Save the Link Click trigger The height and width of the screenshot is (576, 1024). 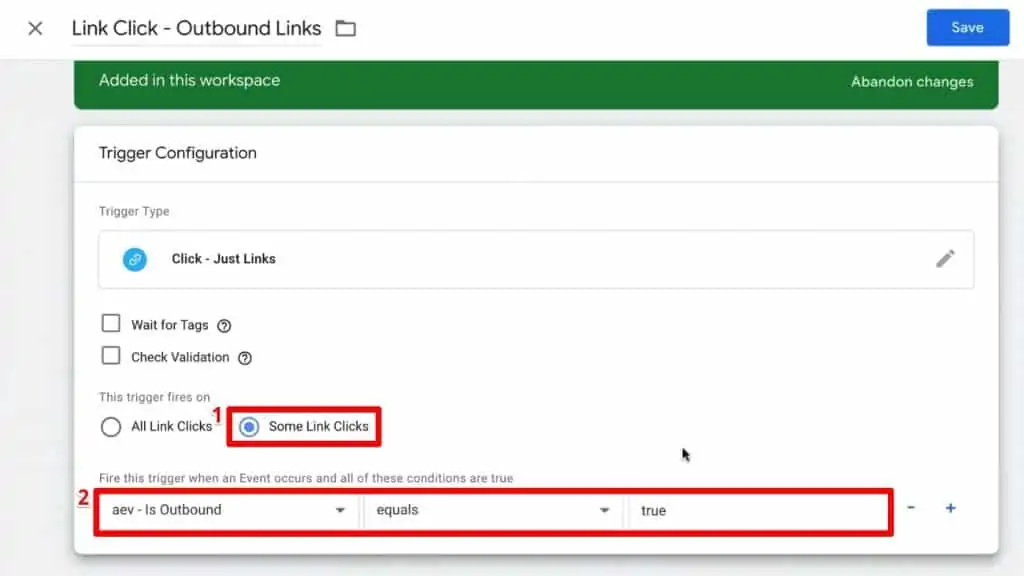(x=967, y=27)
